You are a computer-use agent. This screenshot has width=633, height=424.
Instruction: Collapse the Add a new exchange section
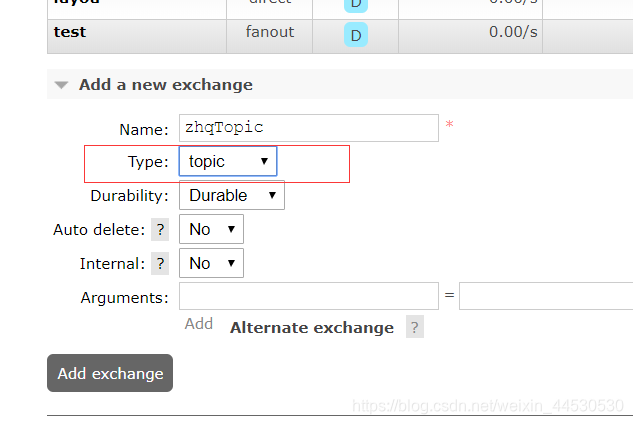(x=61, y=85)
